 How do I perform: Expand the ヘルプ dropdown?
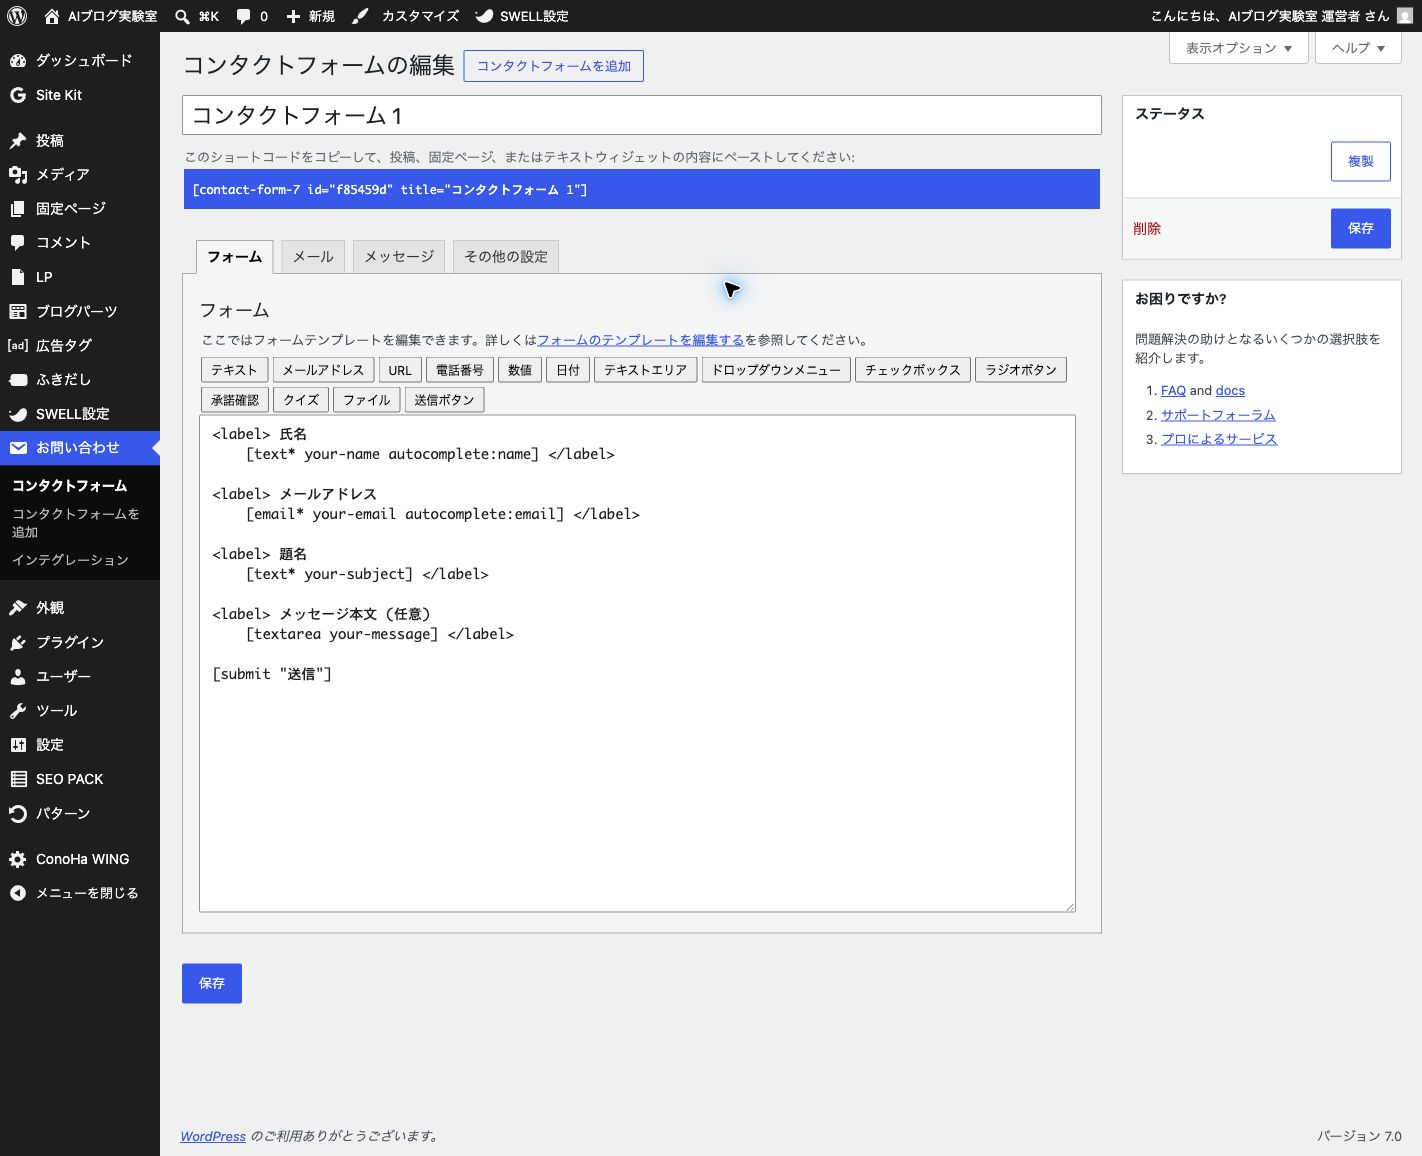tap(1357, 48)
